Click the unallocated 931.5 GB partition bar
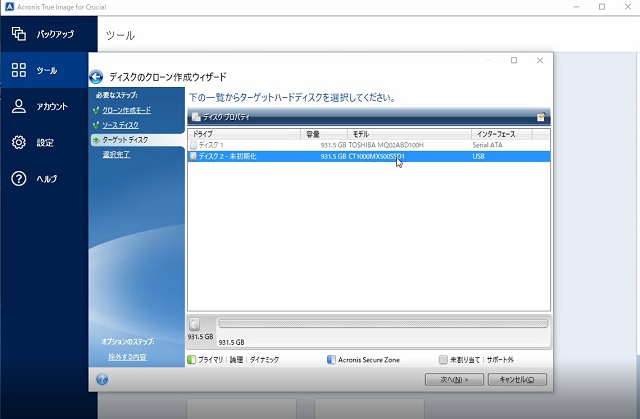640x419 pixels. coord(383,324)
